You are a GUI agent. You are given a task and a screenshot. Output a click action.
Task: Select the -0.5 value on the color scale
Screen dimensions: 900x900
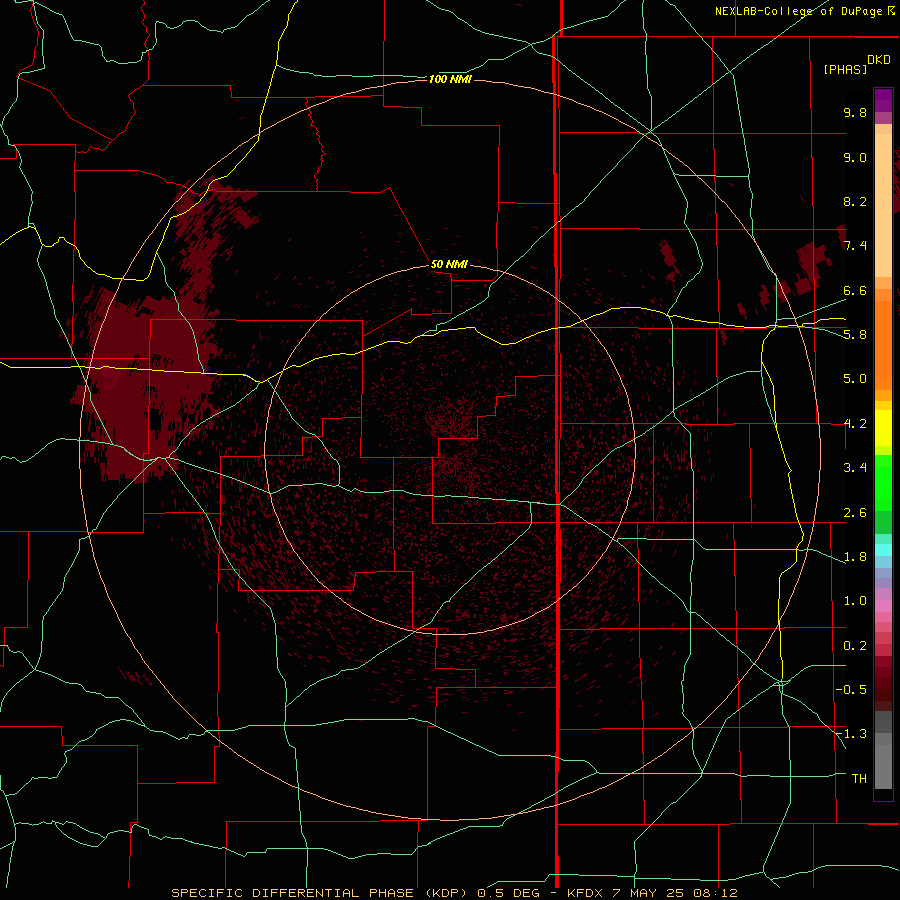[851, 689]
